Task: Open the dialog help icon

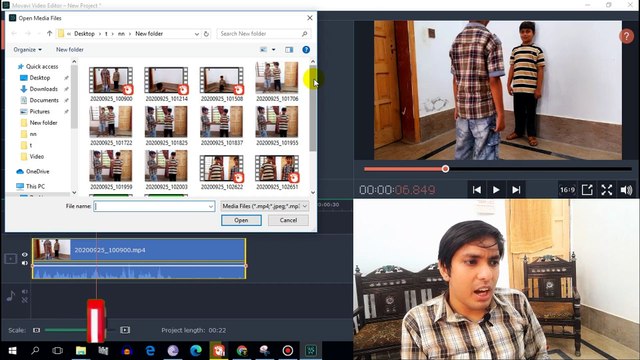Action: [306, 49]
